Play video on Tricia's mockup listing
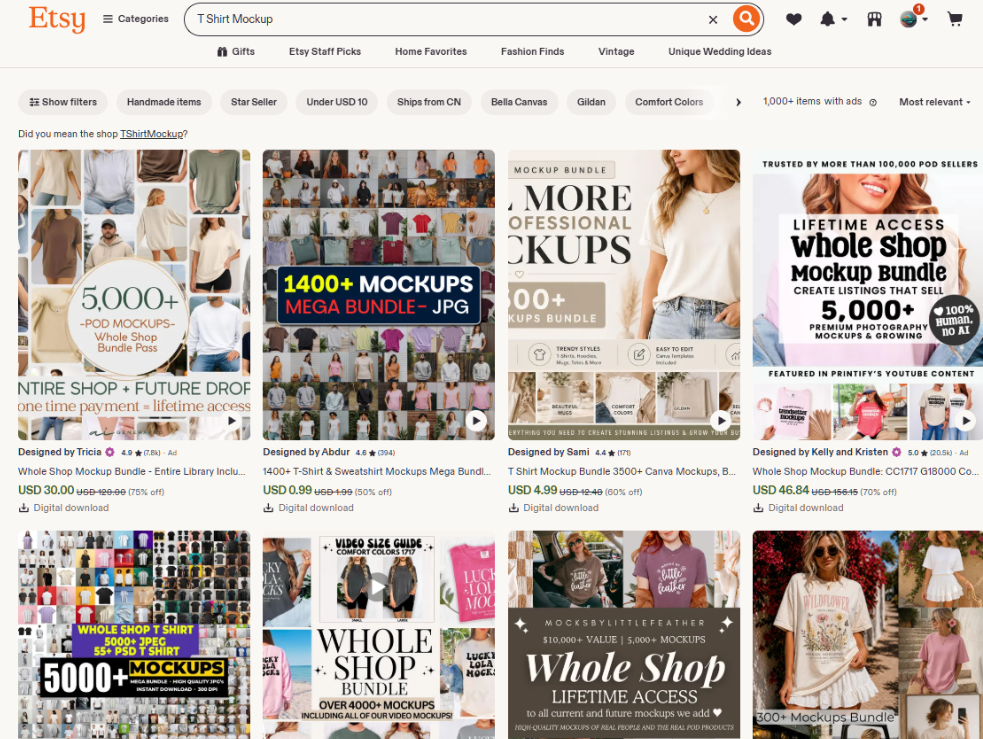 (x=231, y=421)
